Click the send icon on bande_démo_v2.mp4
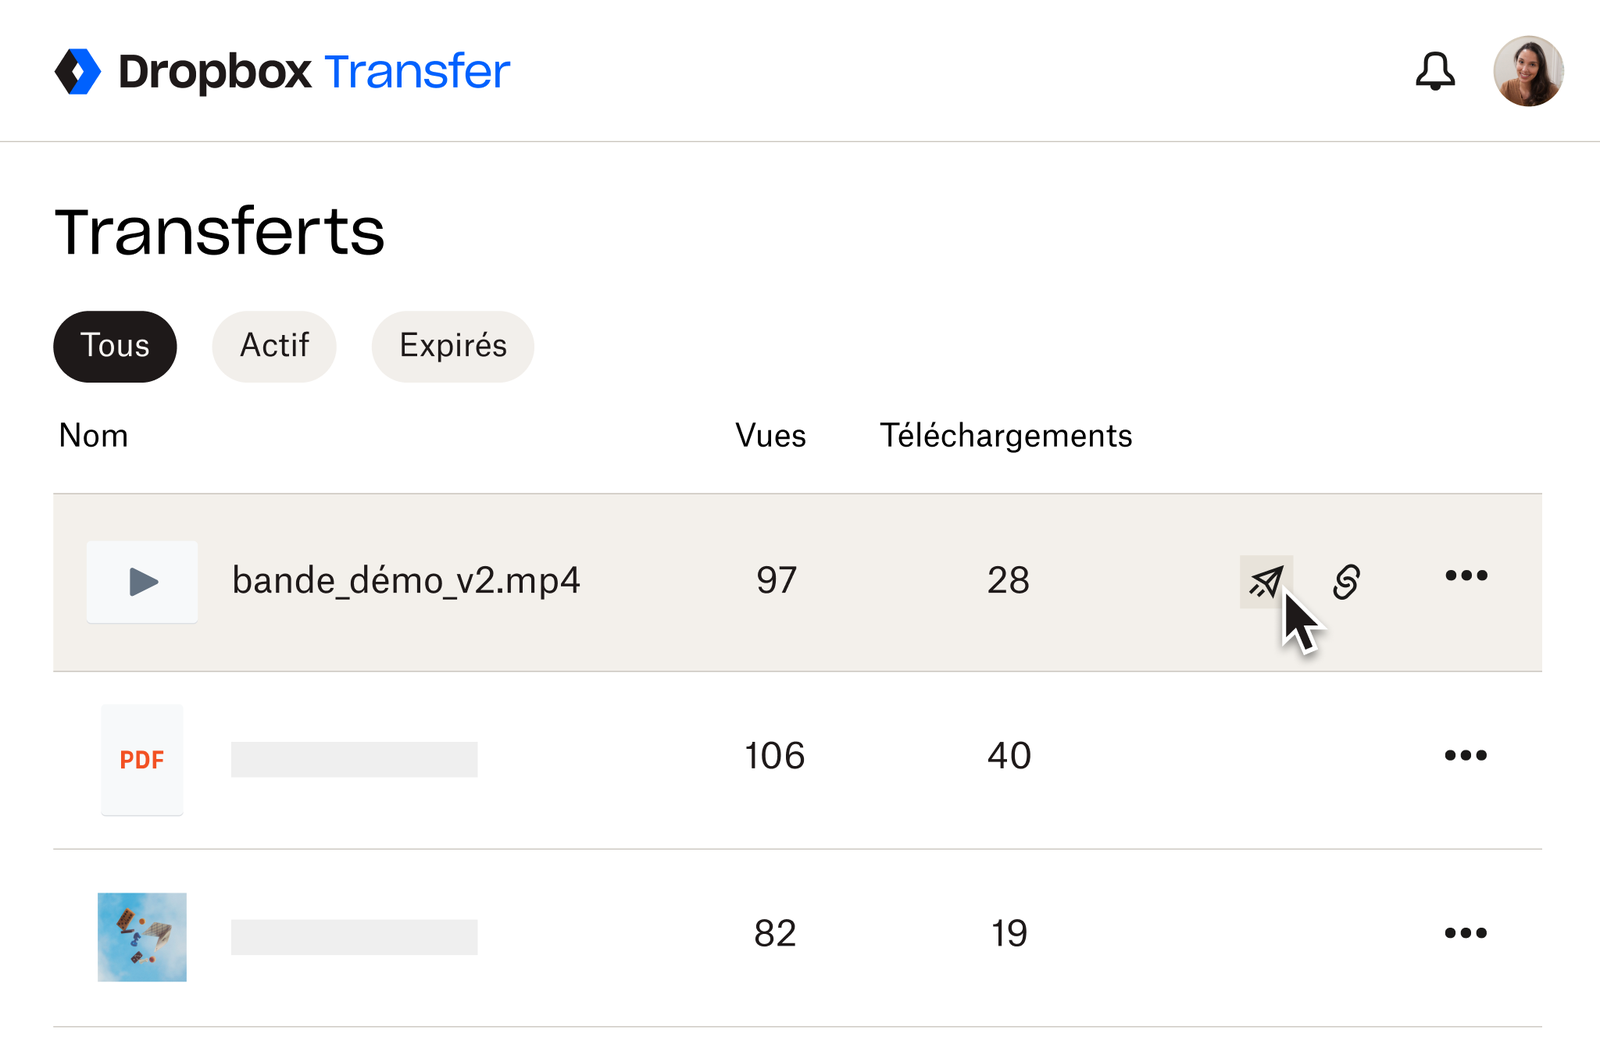The height and width of the screenshot is (1062, 1600). [1266, 581]
